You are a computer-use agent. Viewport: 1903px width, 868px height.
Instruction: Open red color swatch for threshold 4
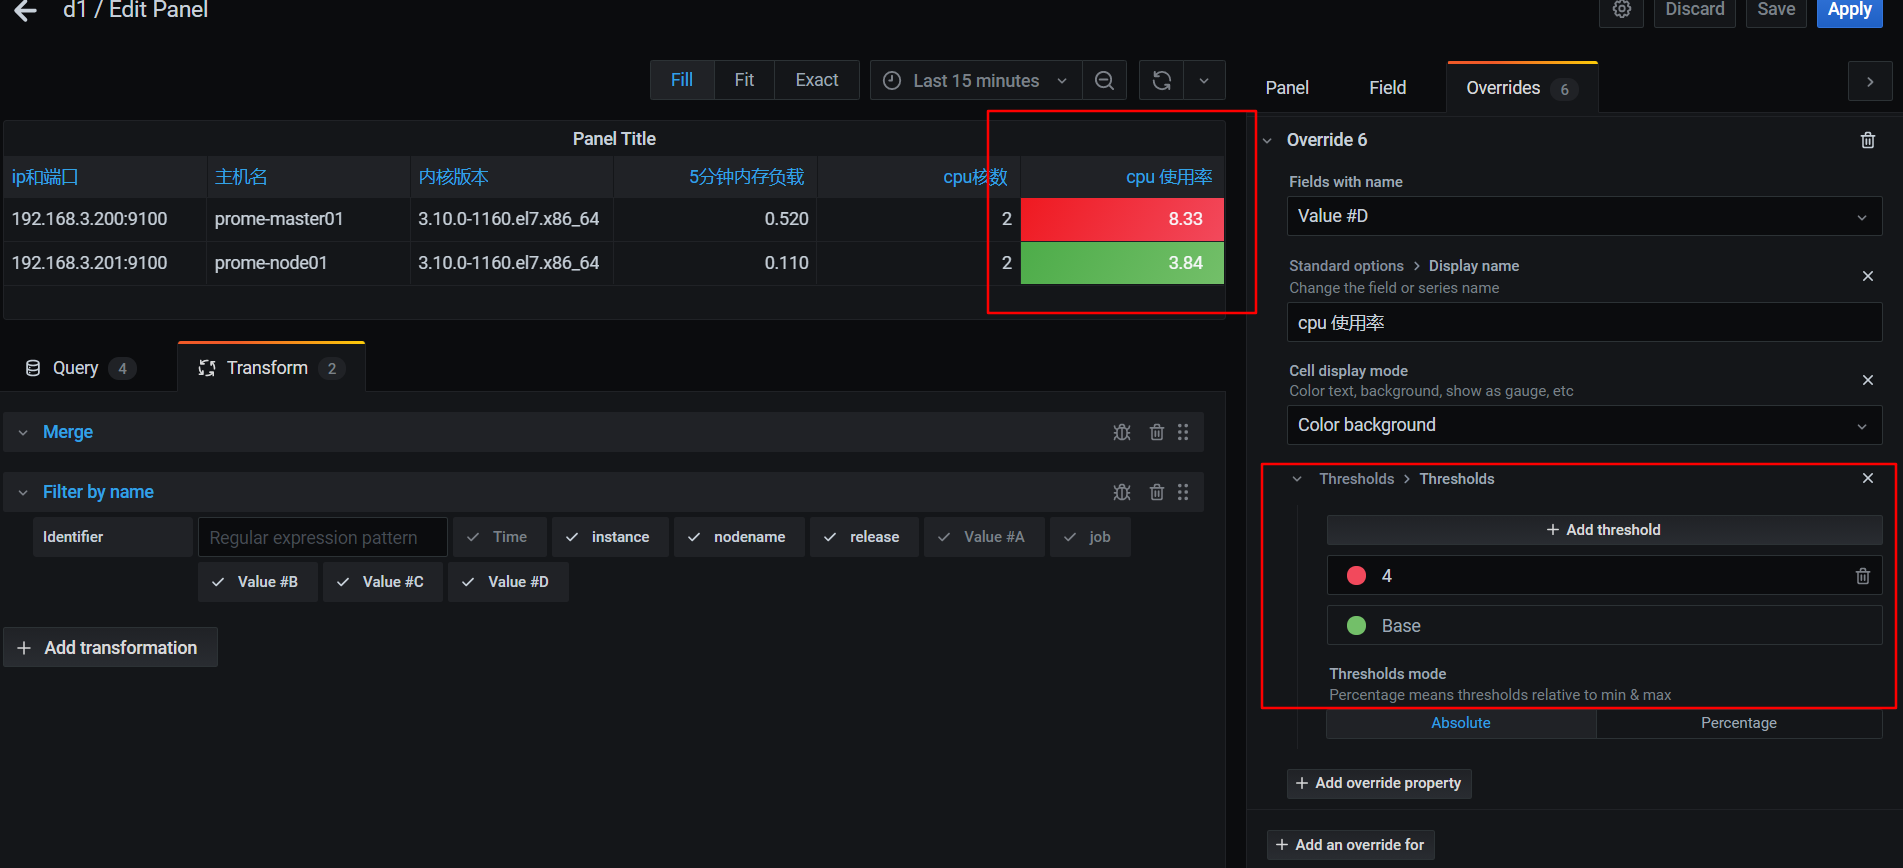pyautogui.click(x=1356, y=576)
